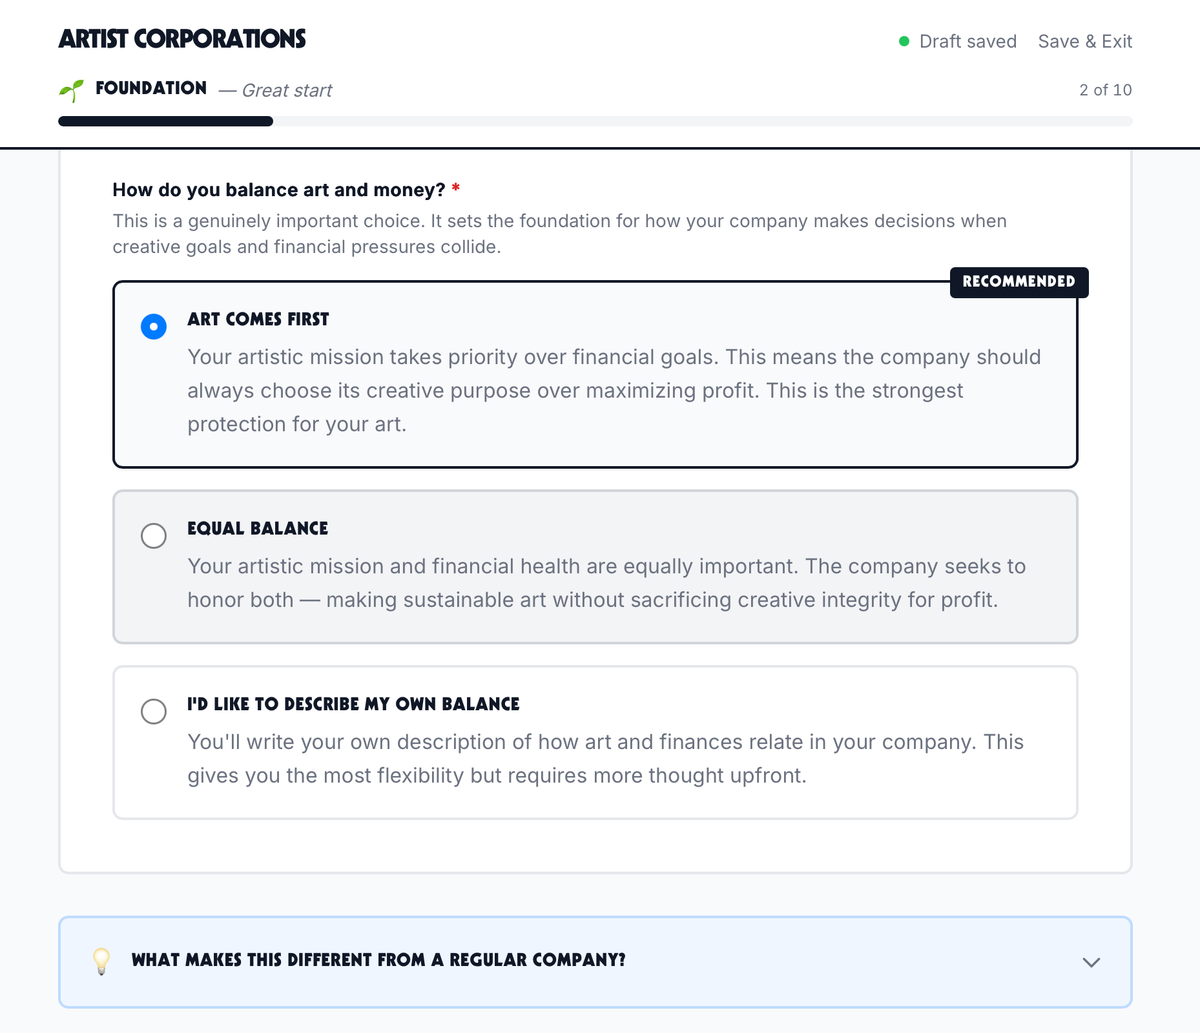Select the Equal Balance radio button

click(154, 536)
